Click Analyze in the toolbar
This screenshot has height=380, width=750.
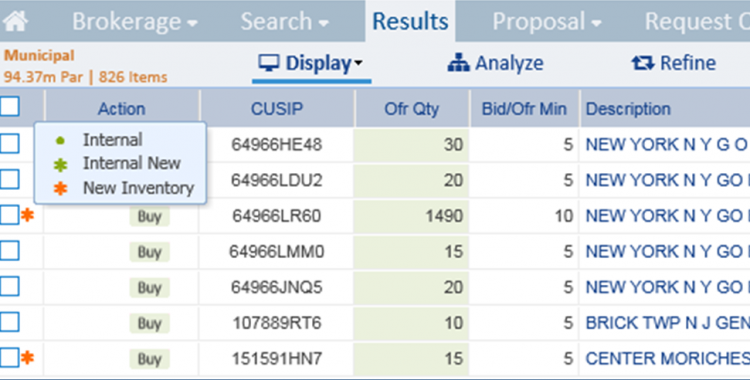(x=496, y=63)
